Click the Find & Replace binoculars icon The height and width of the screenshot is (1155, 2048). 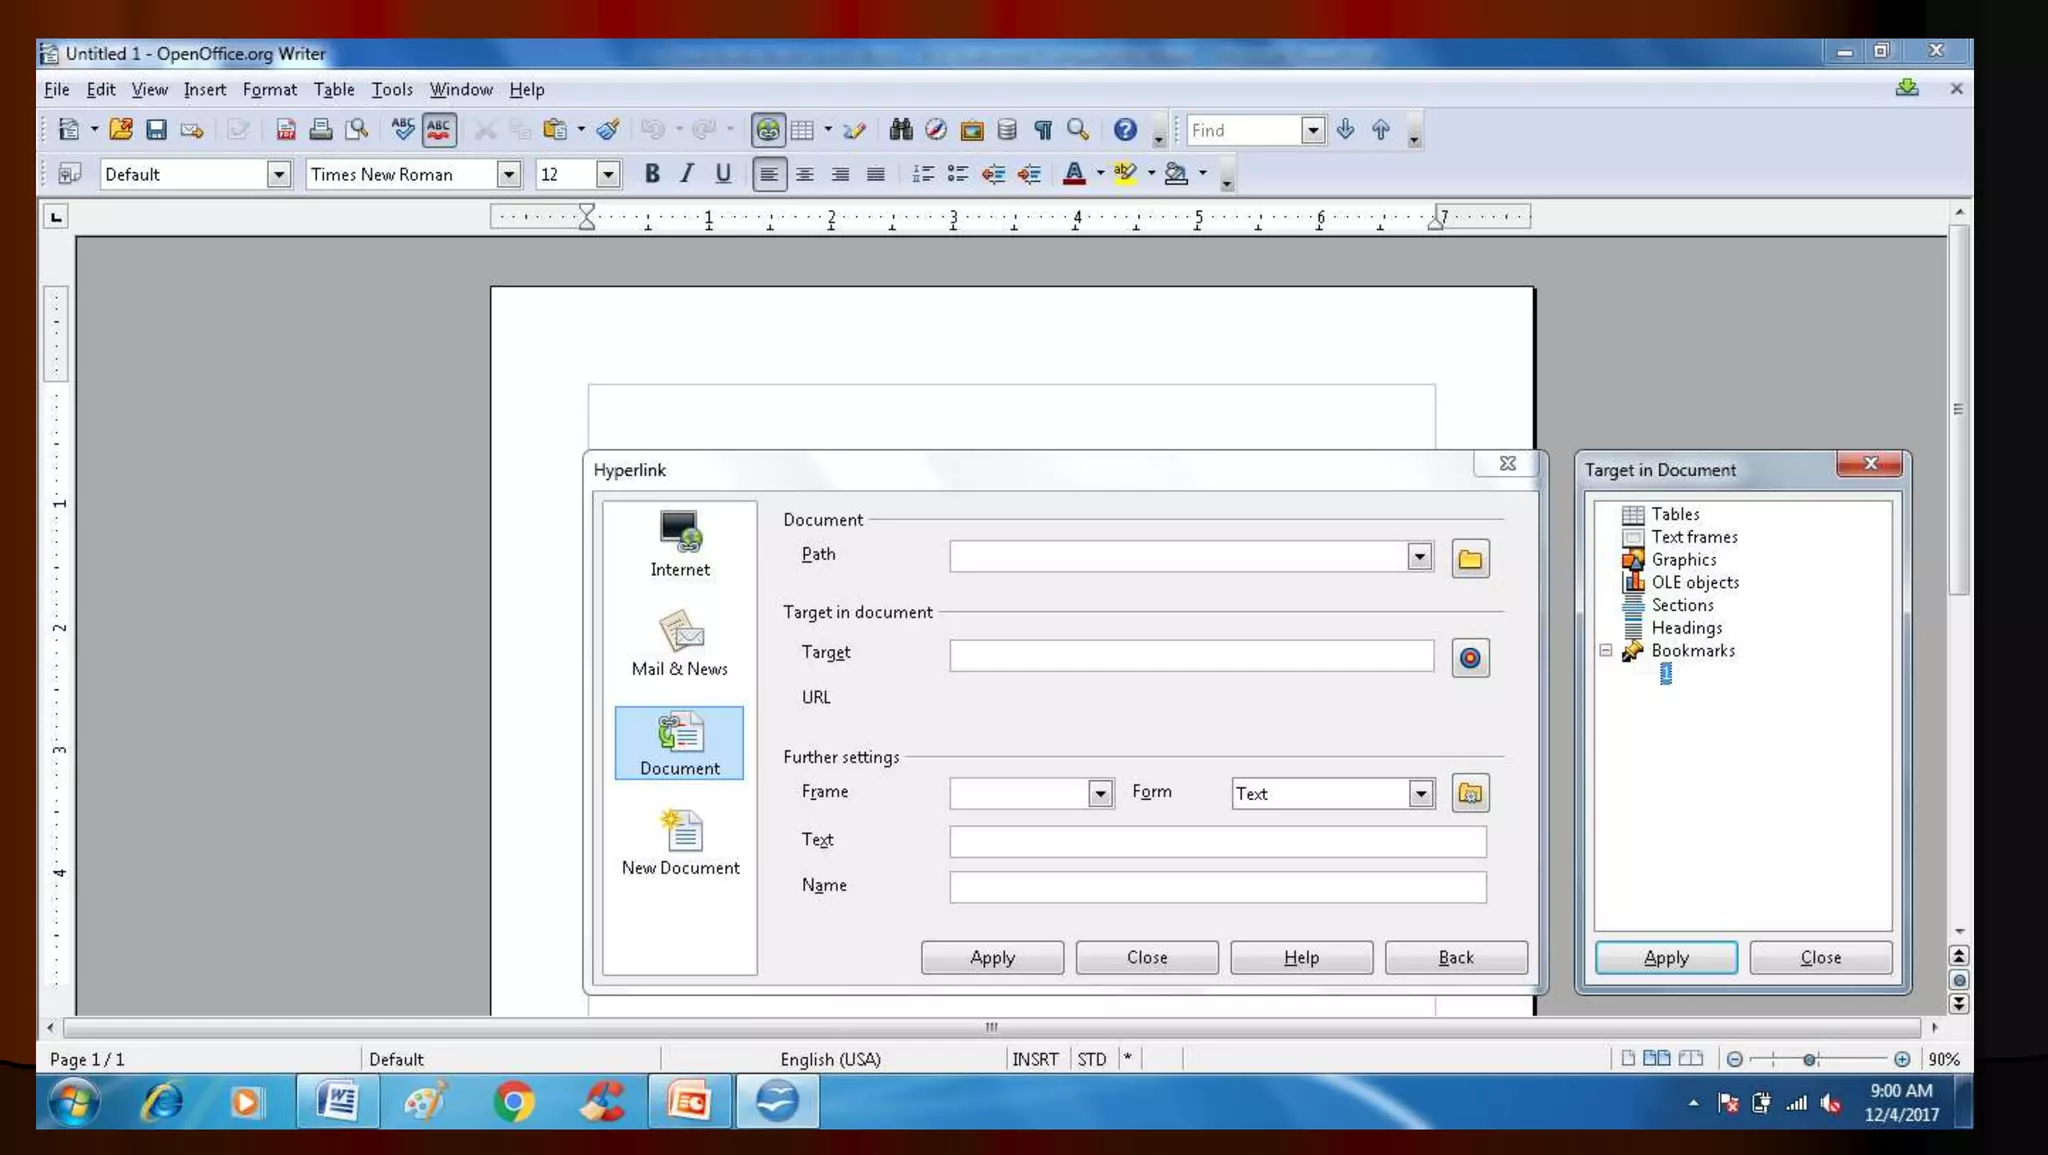pyautogui.click(x=900, y=130)
